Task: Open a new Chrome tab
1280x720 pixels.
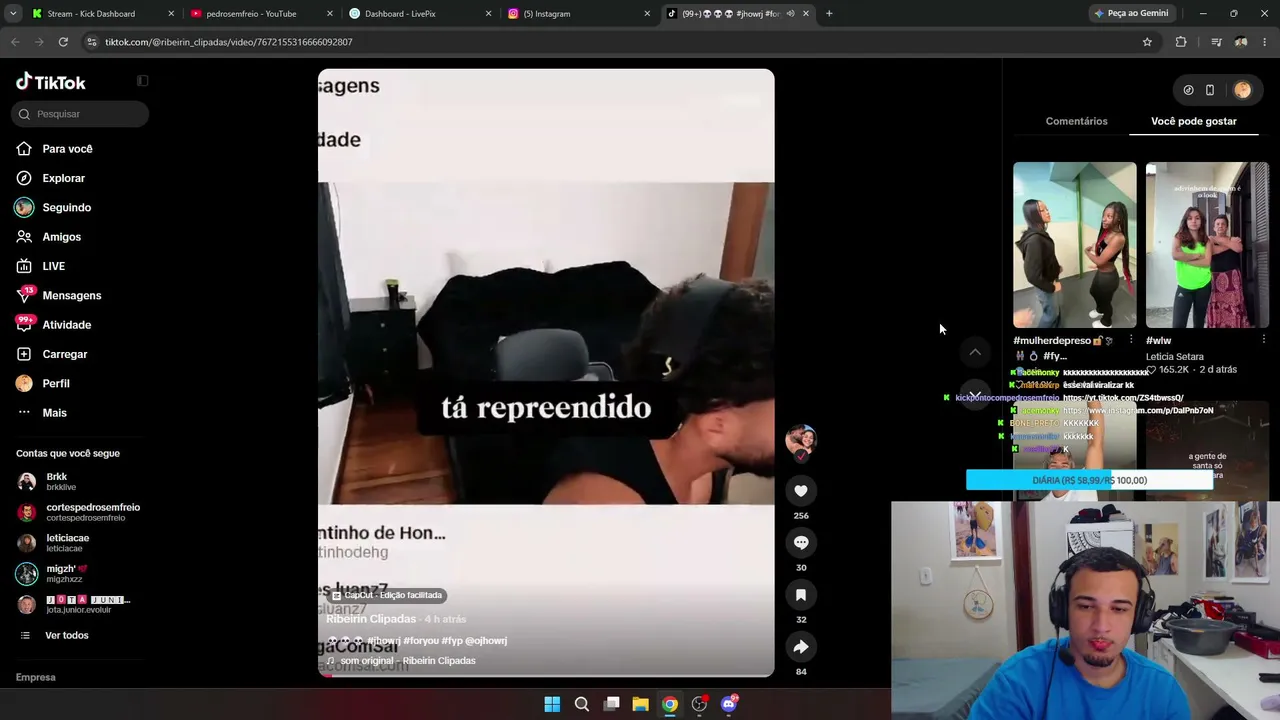Action: pyautogui.click(x=829, y=14)
